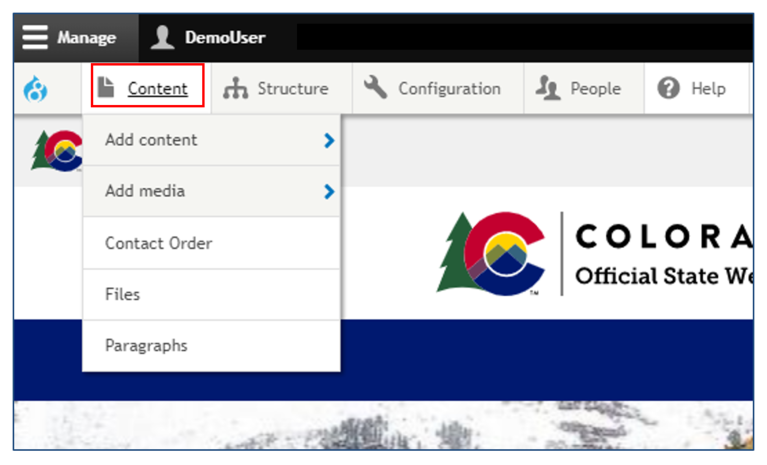Choose Paragraphs in Content menu
767x465 pixels.
211,346
